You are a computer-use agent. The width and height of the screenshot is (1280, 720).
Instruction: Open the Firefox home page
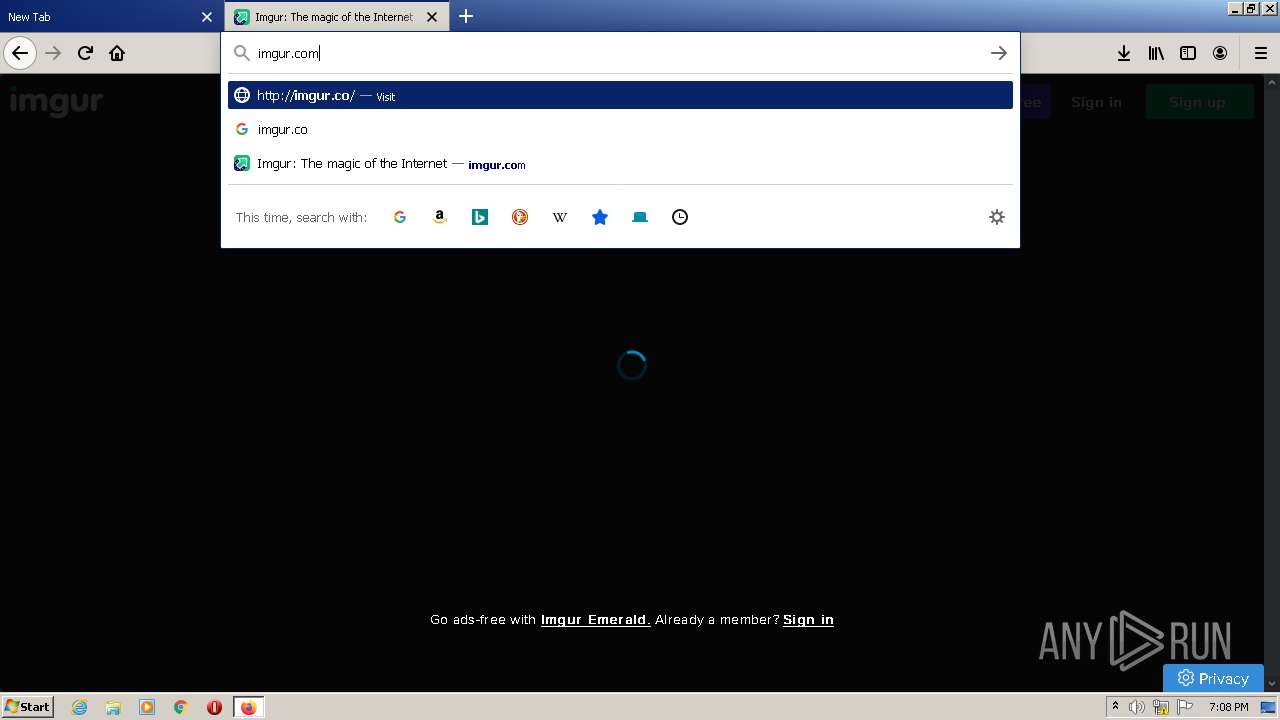(x=117, y=53)
